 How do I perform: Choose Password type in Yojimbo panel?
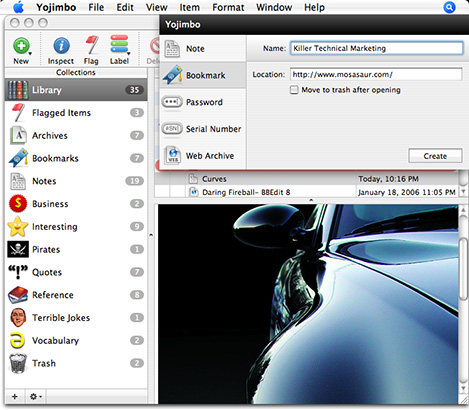tap(203, 102)
